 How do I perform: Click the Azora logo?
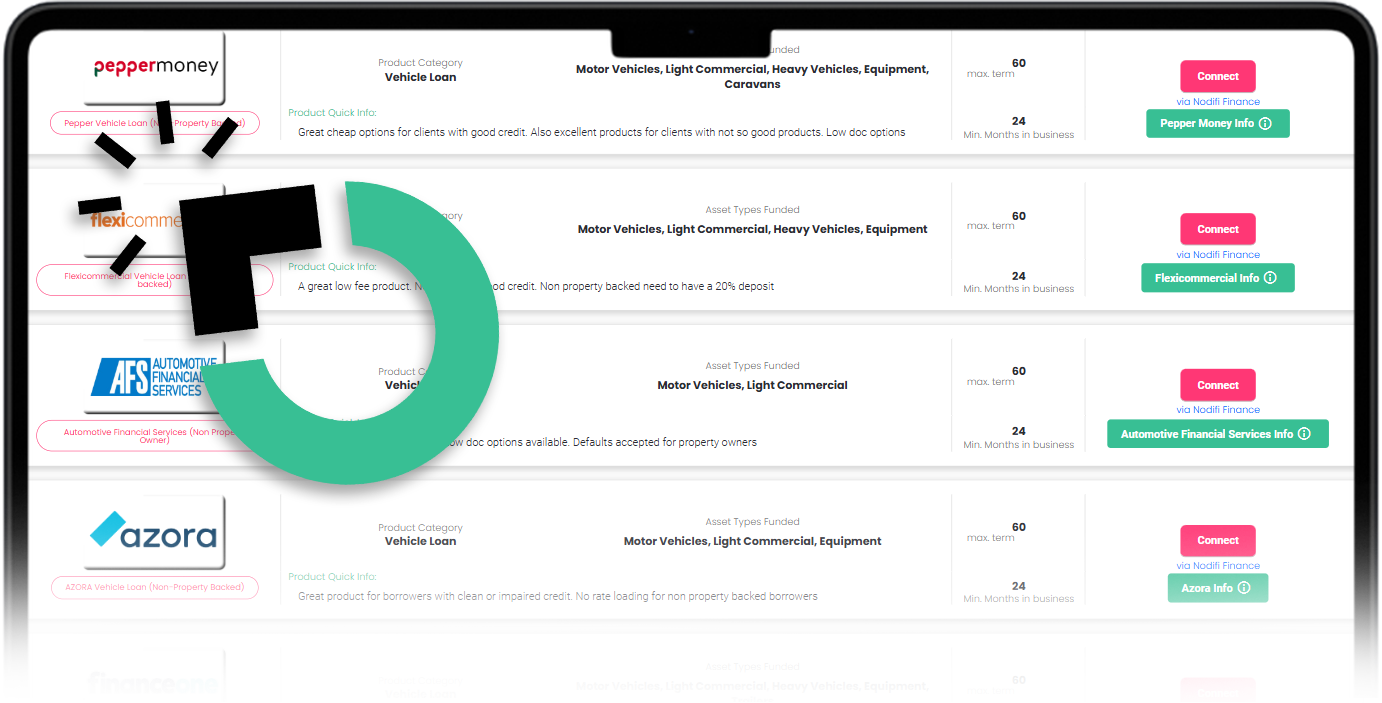click(154, 532)
